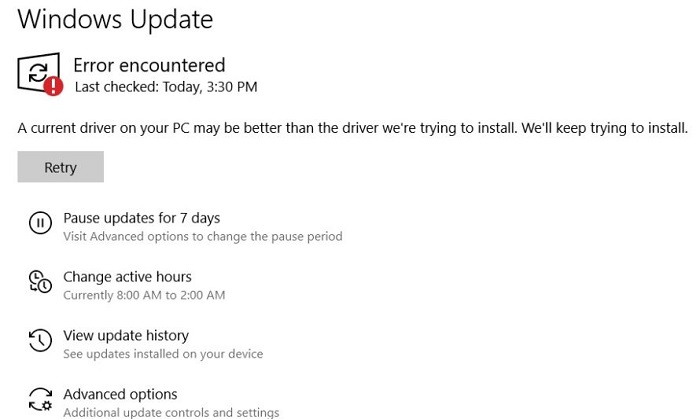Click the Advanced options gear-arrows icon
Screen dimensions: 700x419
click(x=40, y=399)
